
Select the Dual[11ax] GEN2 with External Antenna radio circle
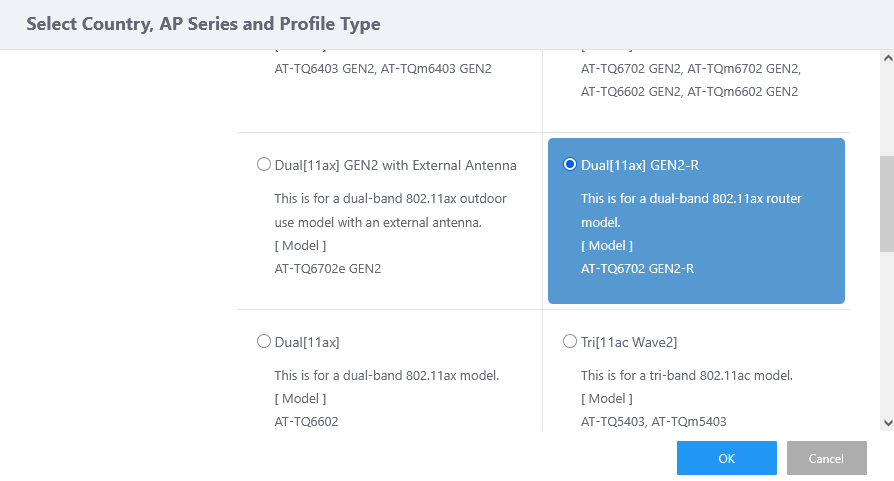pyautogui.click(x=264, y=165)
